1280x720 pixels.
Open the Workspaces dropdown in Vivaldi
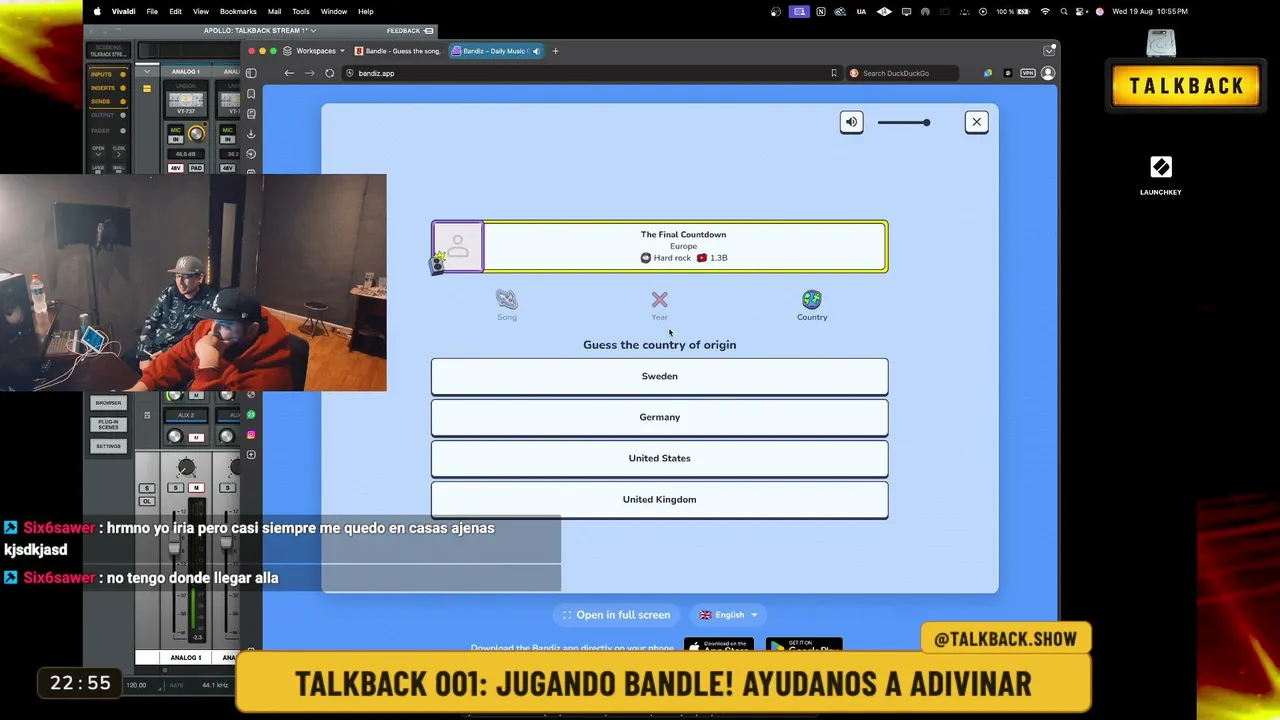tap(314, 51)
